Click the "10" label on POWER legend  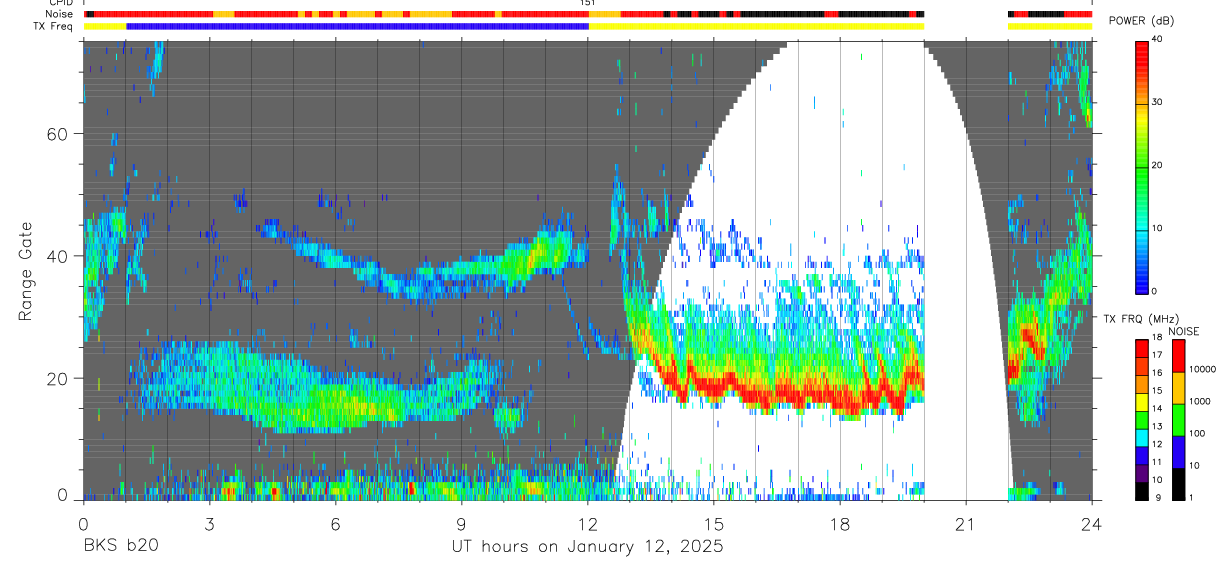pos(1158,228)
